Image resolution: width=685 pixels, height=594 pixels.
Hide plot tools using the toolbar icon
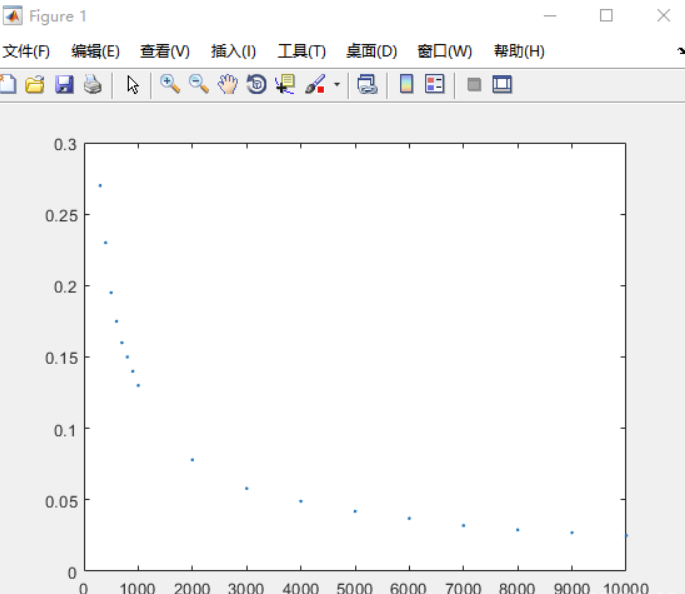pos(474,85)
